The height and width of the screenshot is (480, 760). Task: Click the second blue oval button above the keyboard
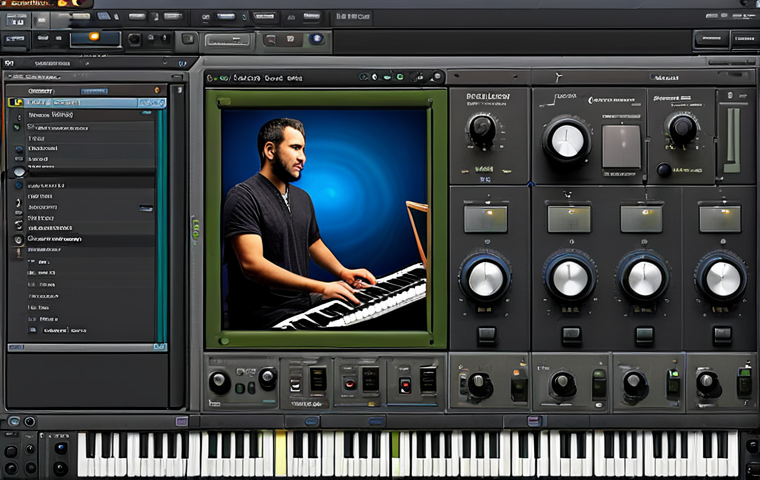[377, 421]
